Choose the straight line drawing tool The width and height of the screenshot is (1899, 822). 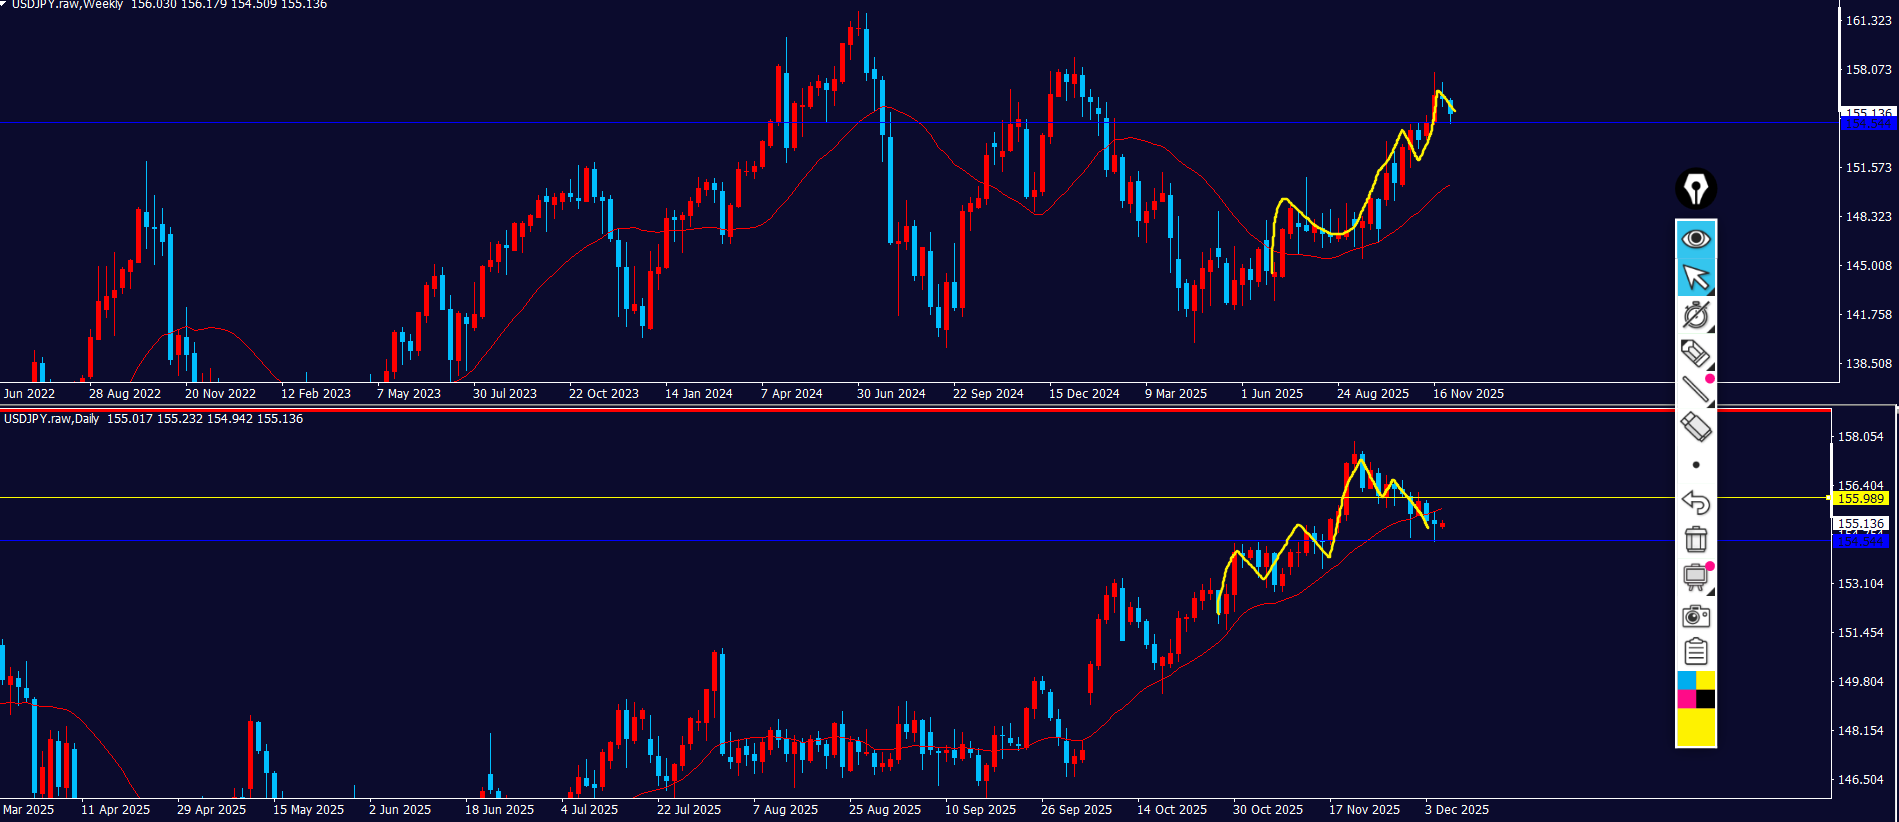[1696, 390]
